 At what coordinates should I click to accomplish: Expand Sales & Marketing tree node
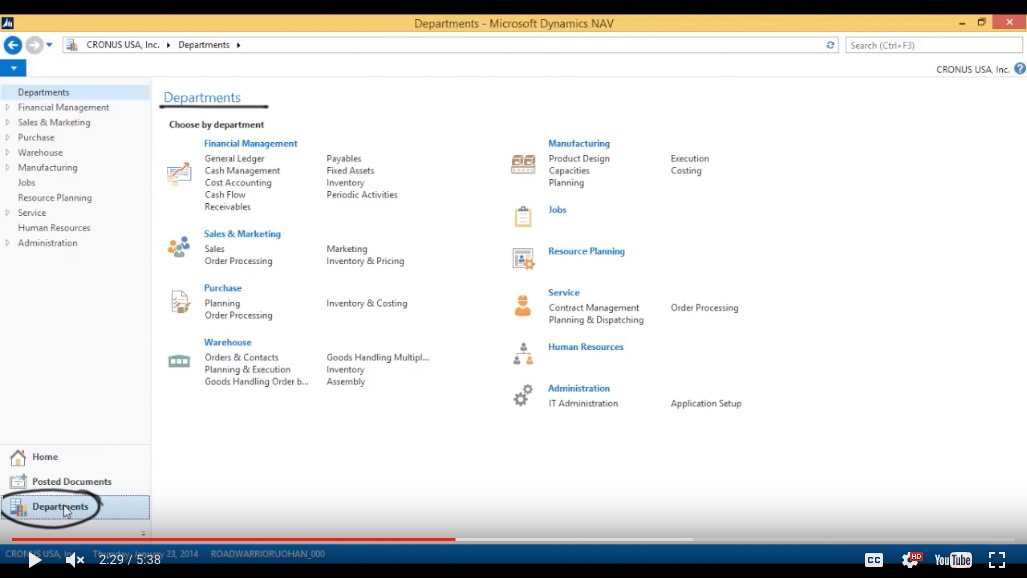point(8,122)
